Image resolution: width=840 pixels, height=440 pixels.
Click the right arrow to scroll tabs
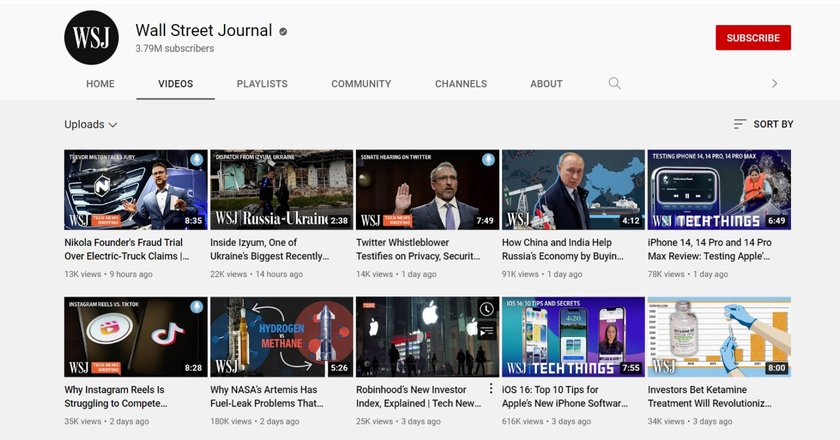click(x=774, y=84)
